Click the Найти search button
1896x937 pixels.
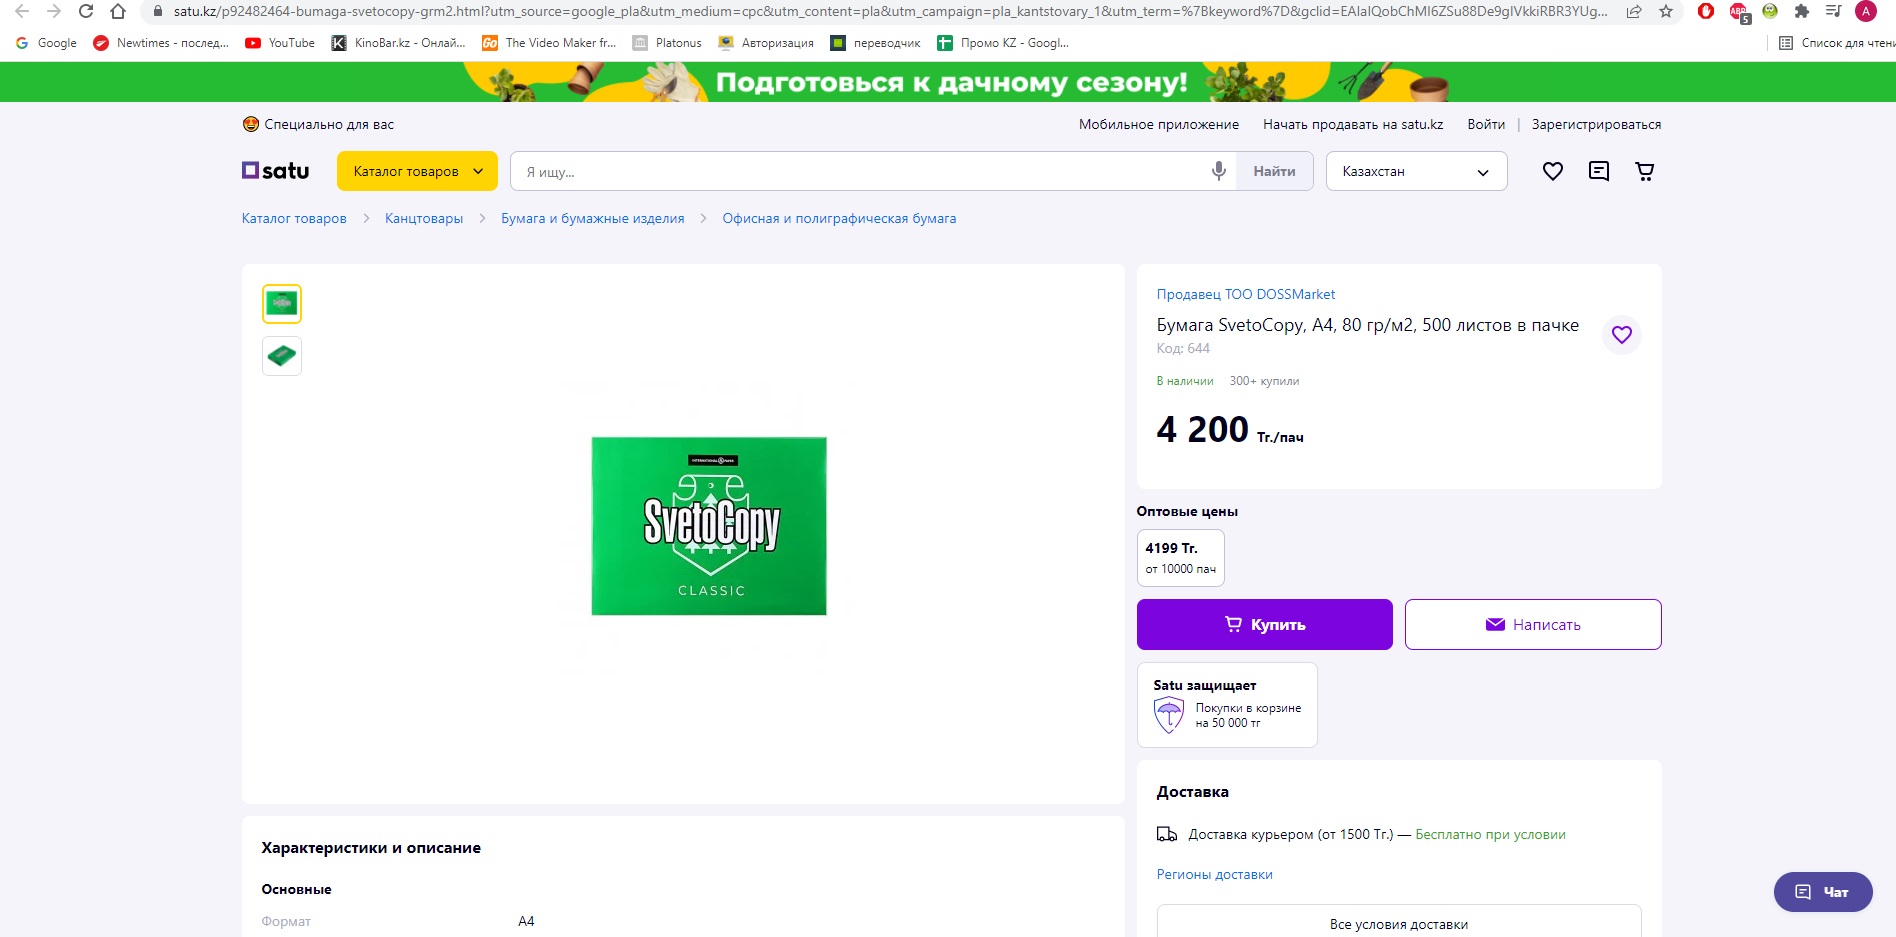[1274, 171]
